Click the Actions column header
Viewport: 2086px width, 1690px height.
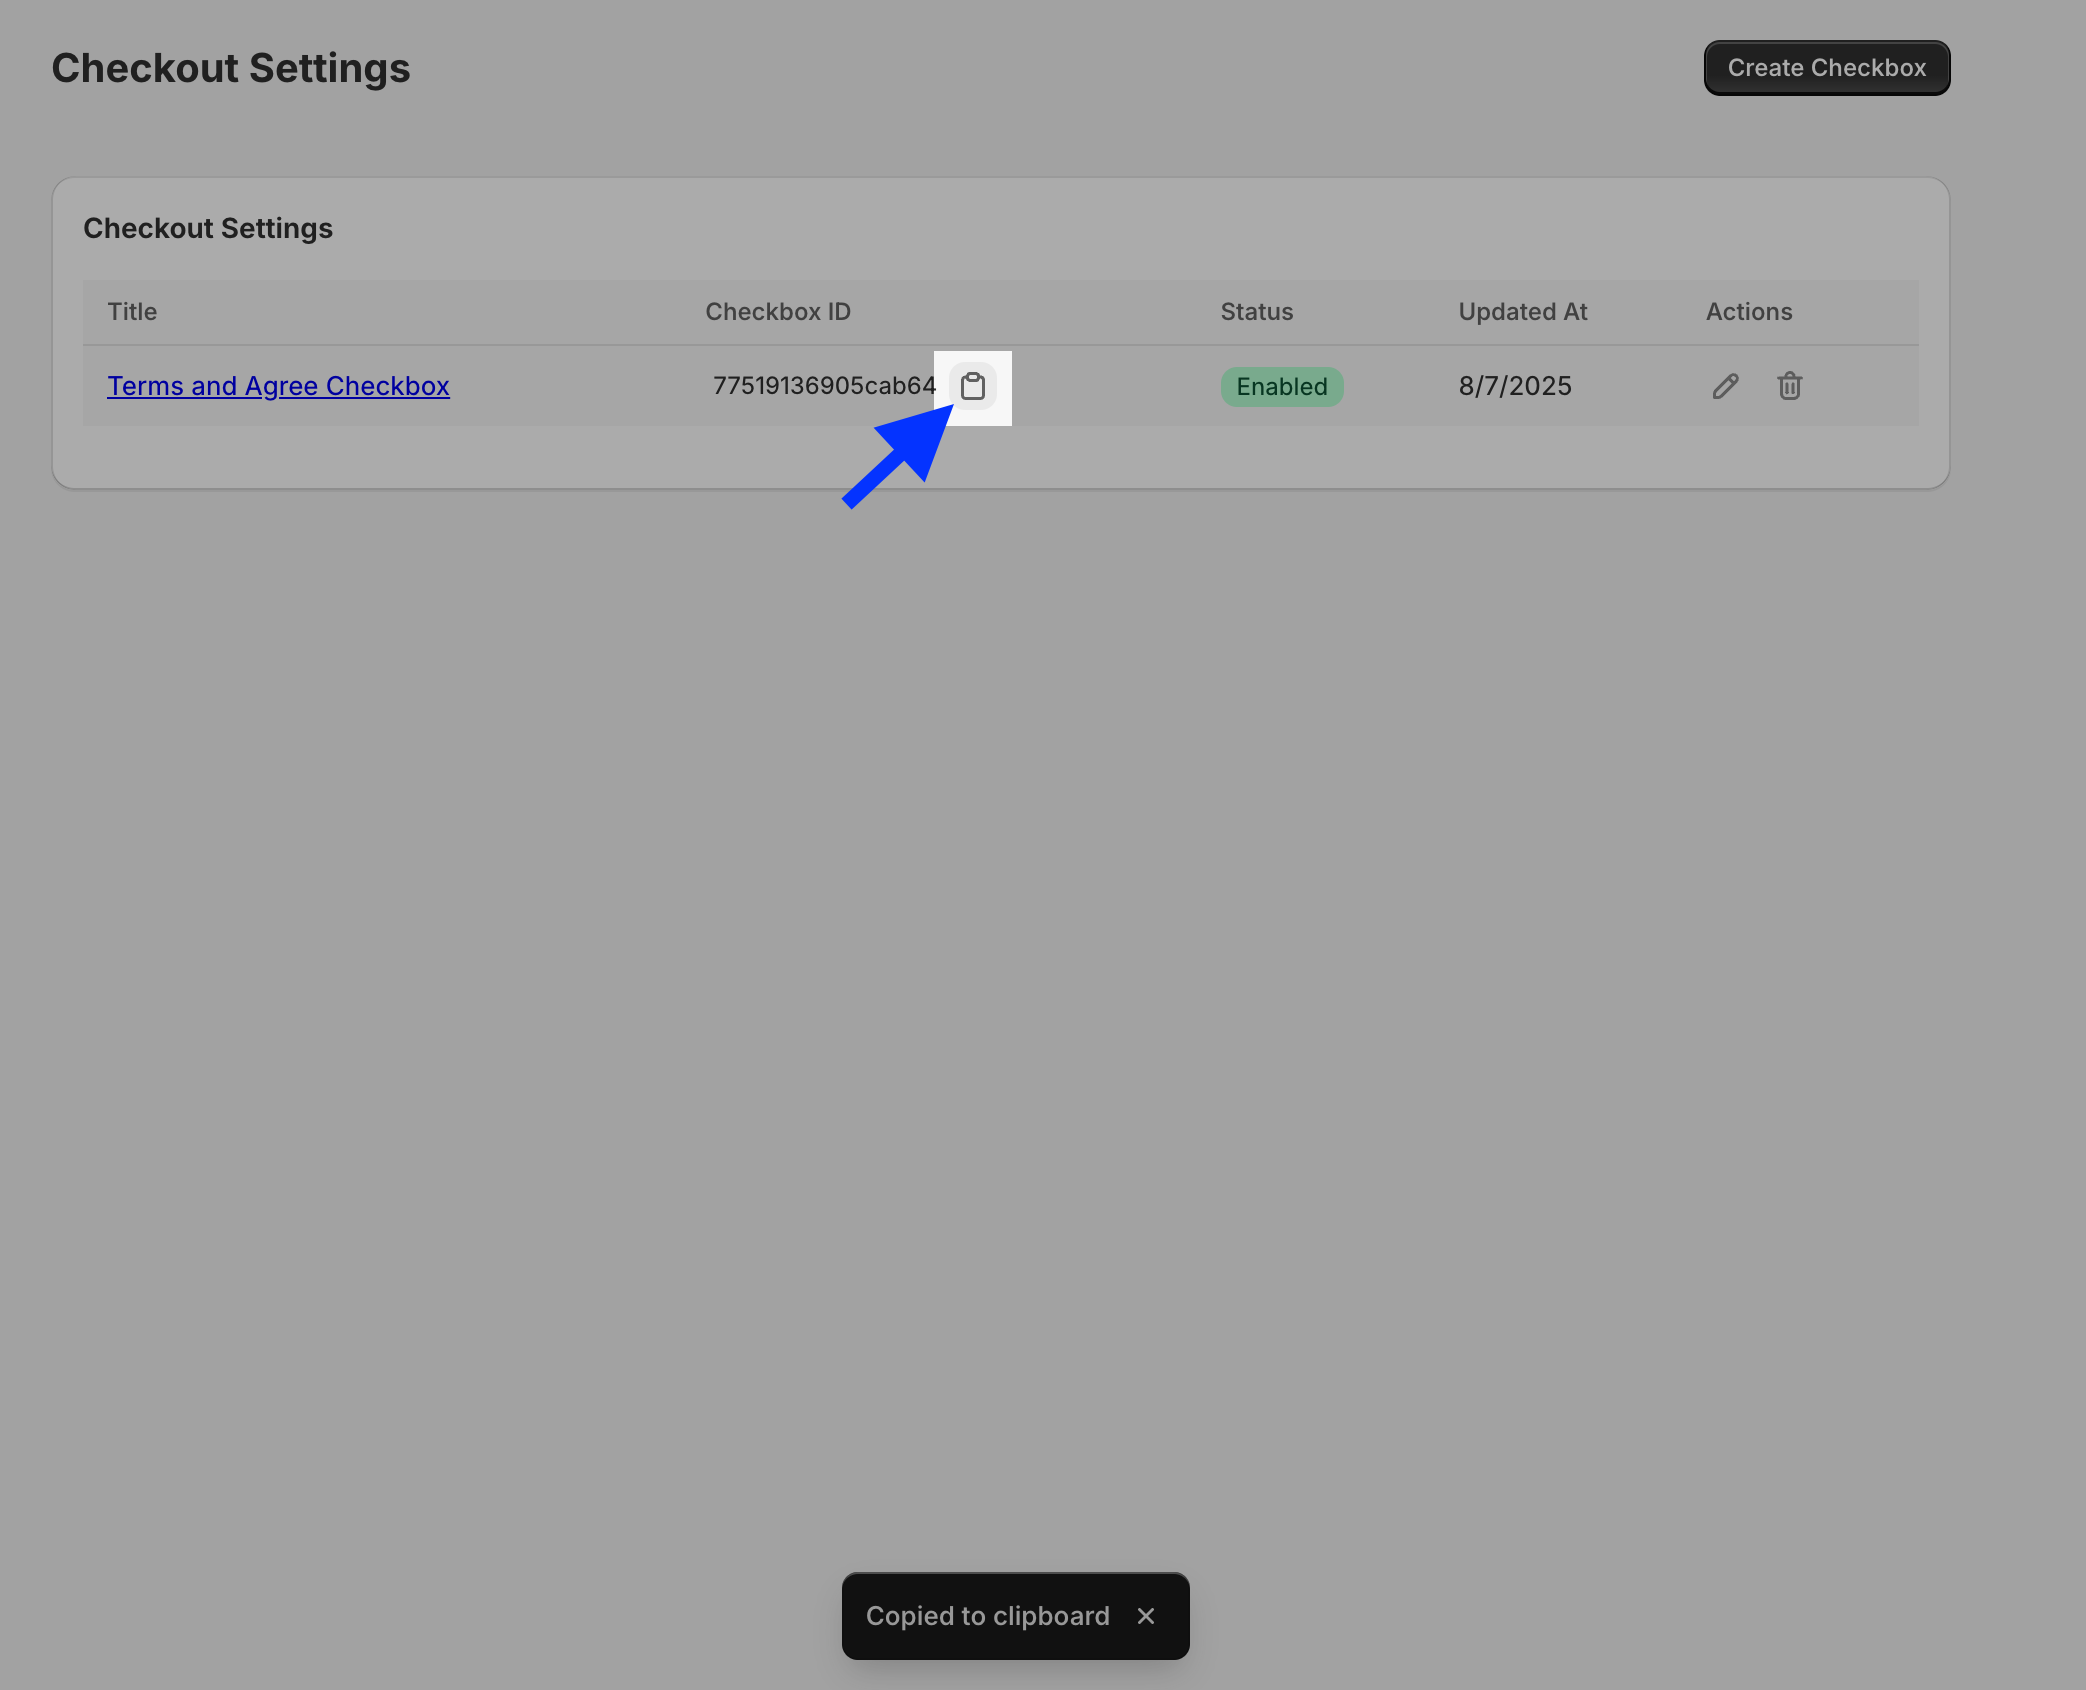1748,312
